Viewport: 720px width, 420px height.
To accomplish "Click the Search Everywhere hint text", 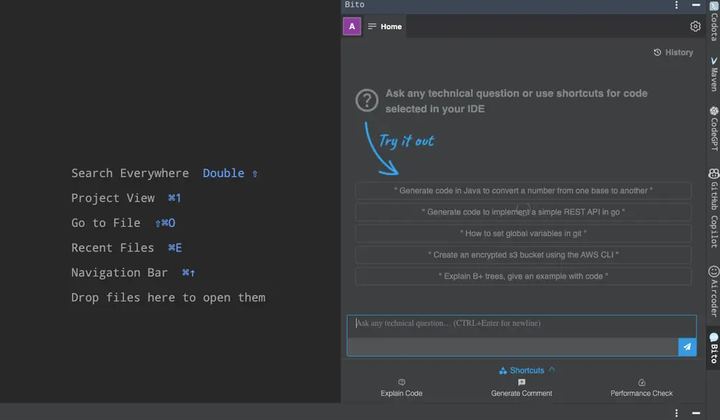I will 130,174.
